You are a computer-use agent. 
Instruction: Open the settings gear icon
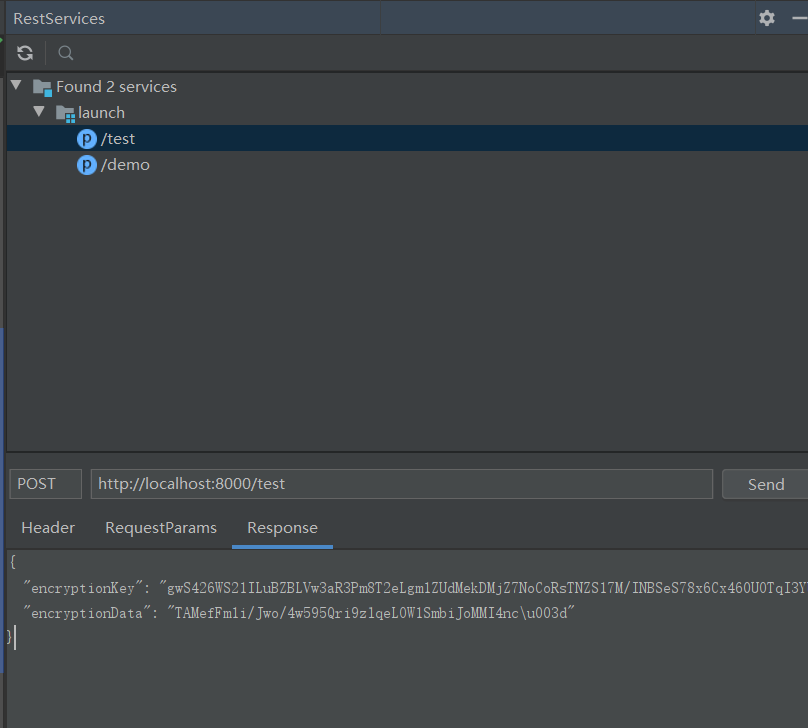(767, 18)
